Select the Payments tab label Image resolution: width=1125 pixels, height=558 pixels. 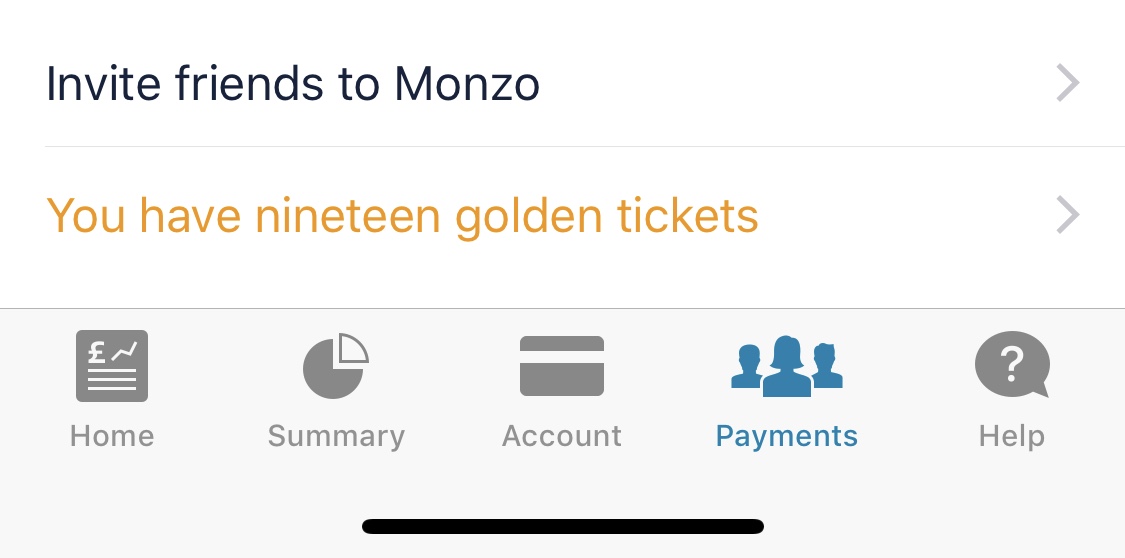point(787,436)
